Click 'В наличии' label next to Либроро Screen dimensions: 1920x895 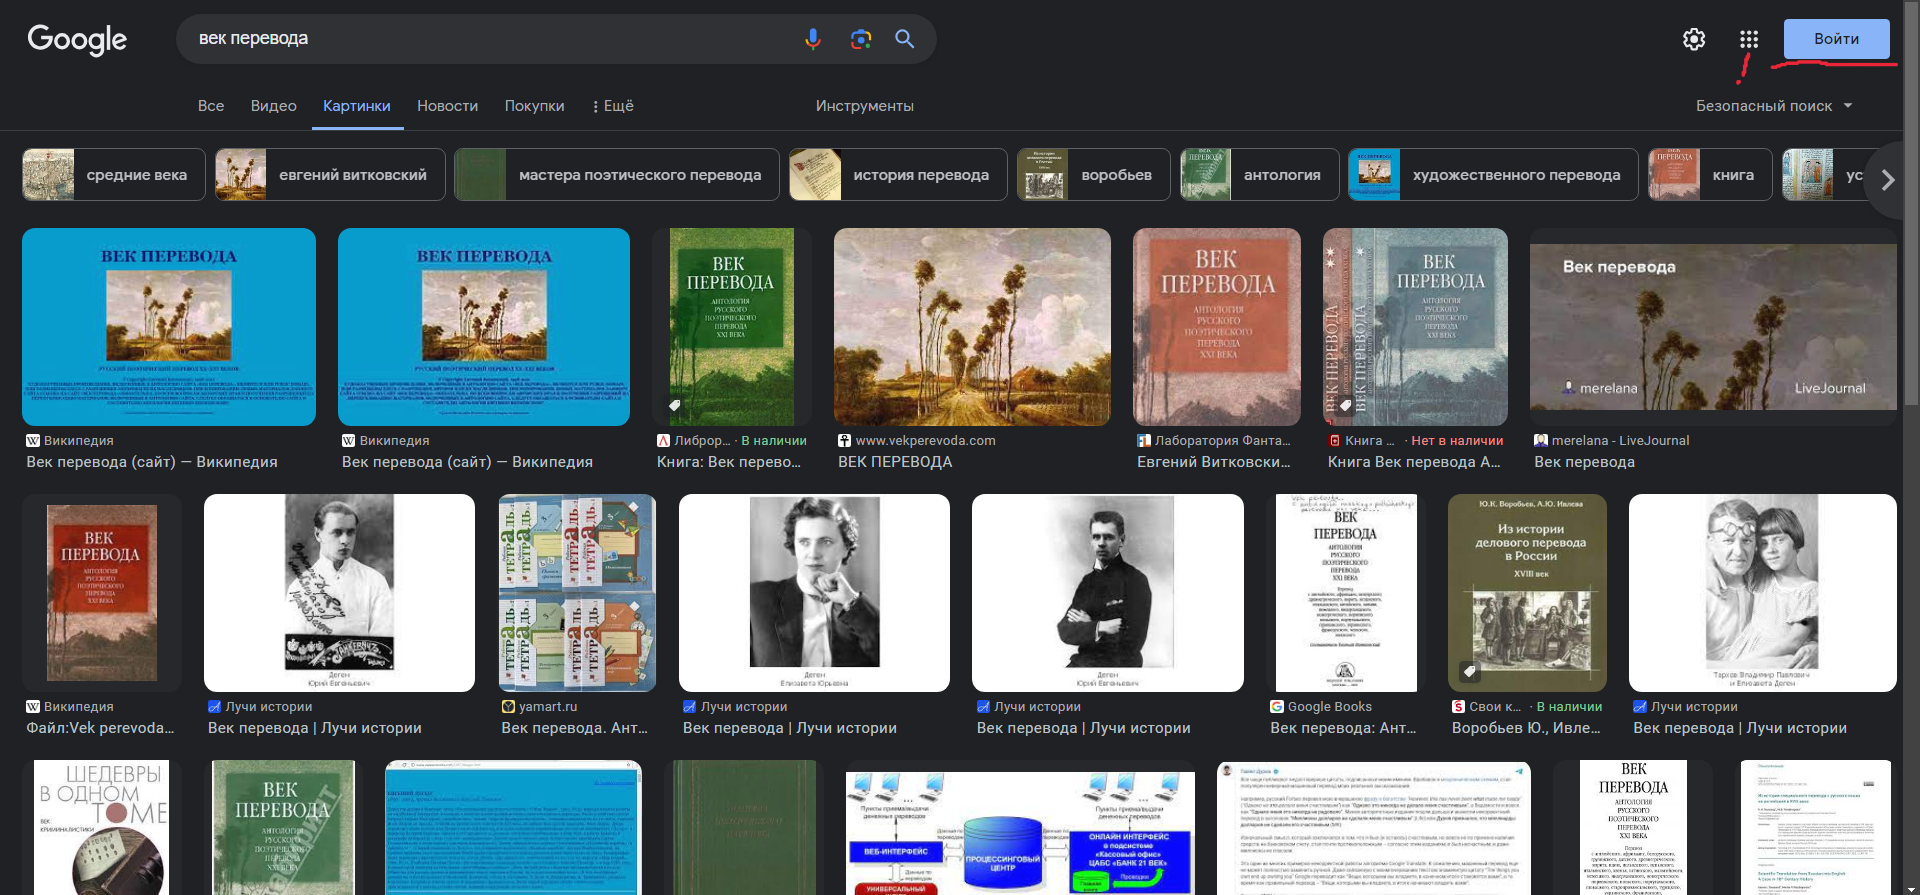pyautogui.click(x=774, y=441)
